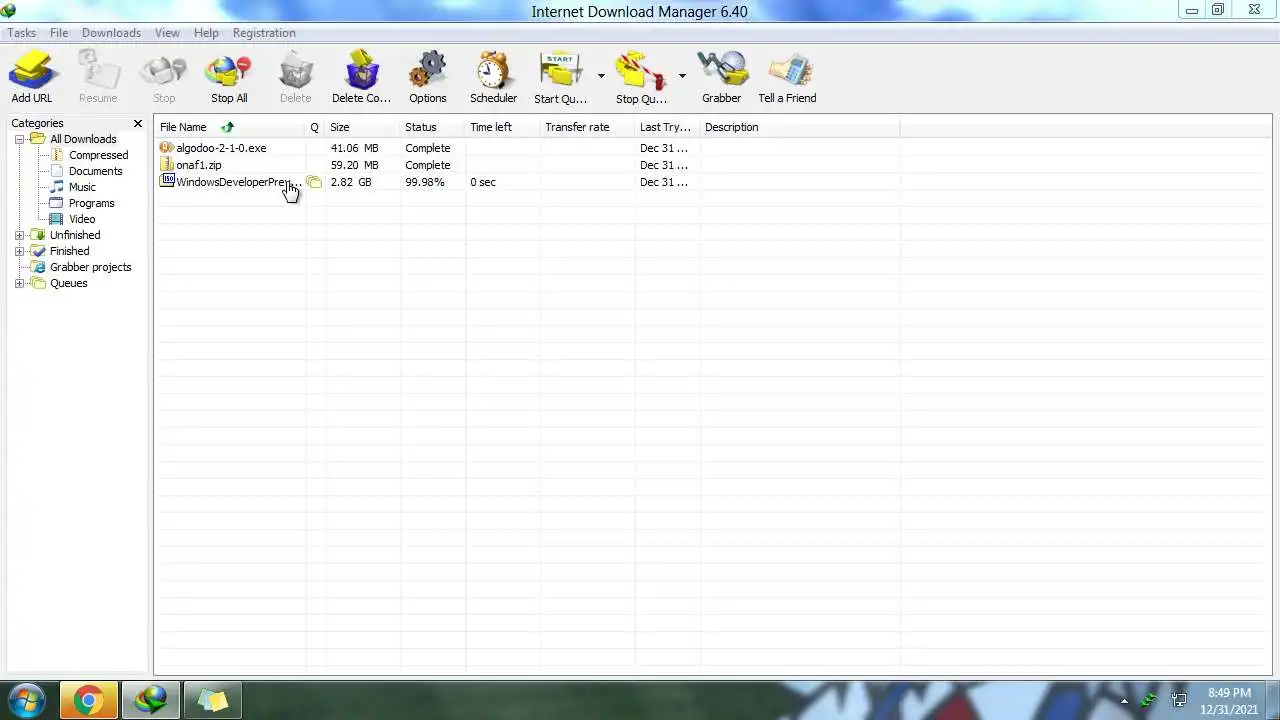This screenshot has width=1280, height=720.
Task: Select the Compressed category
Action: click(98, 155)
